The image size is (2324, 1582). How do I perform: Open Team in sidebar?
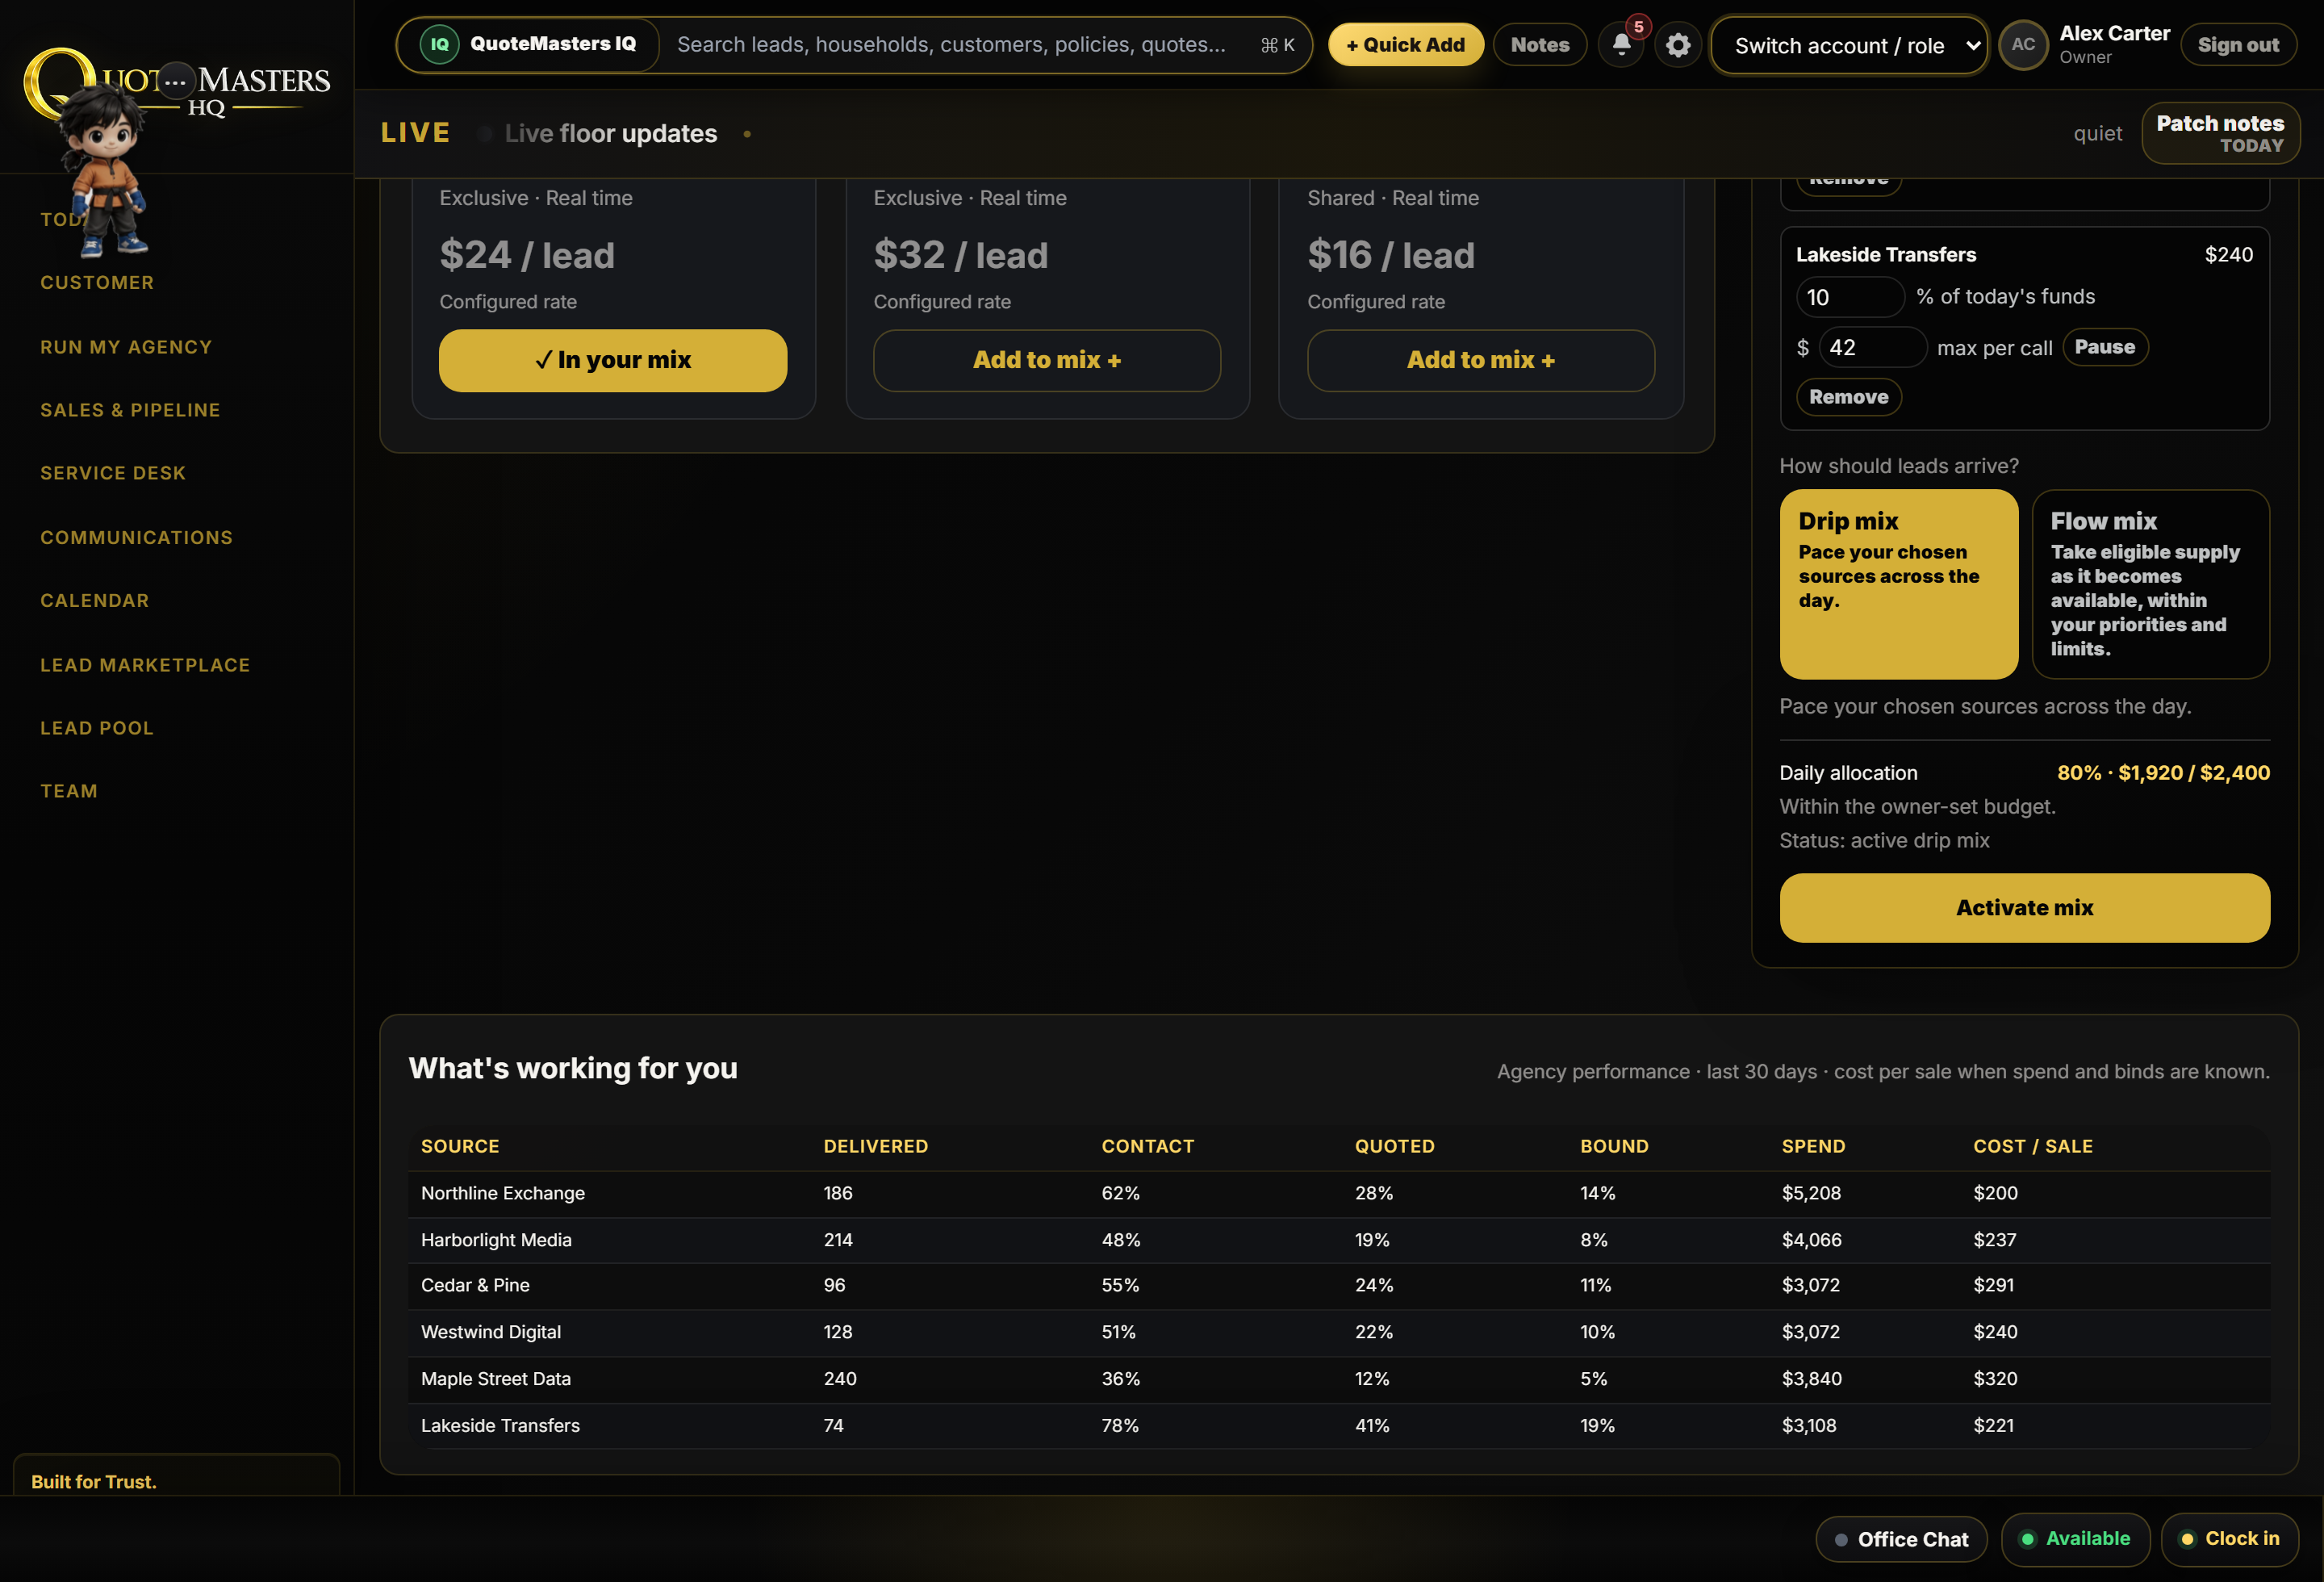click(x=69, y=791)
